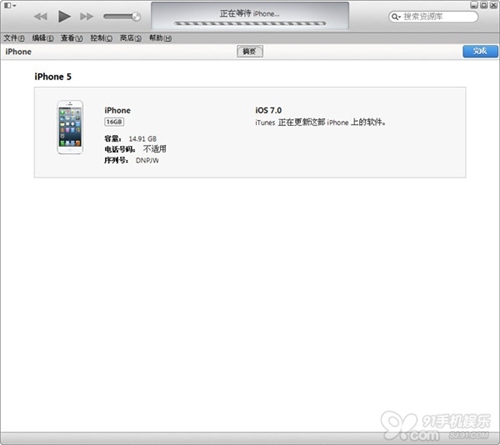Open the 文件 menu
Image resolution: width=500 pixels, height=445 pixels.
[x=14, y=38]
